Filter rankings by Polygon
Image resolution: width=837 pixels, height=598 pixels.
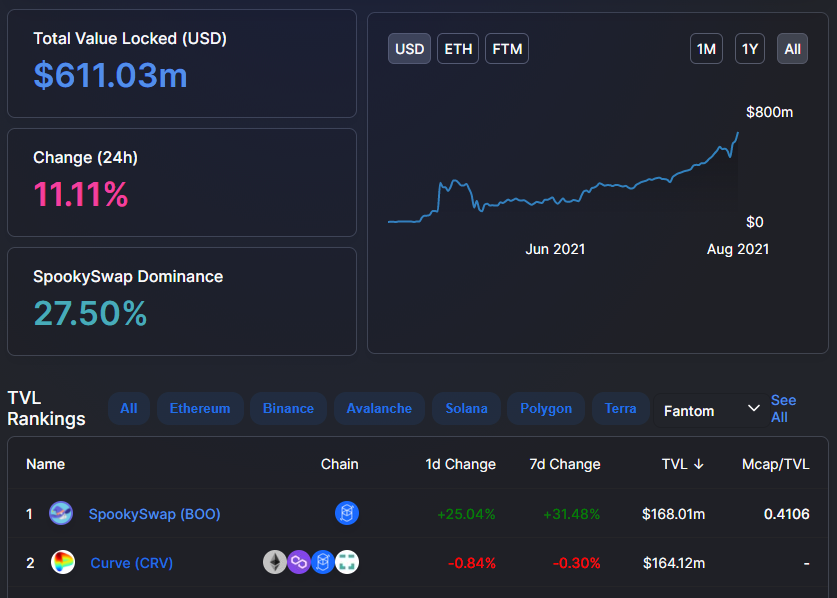546,408
